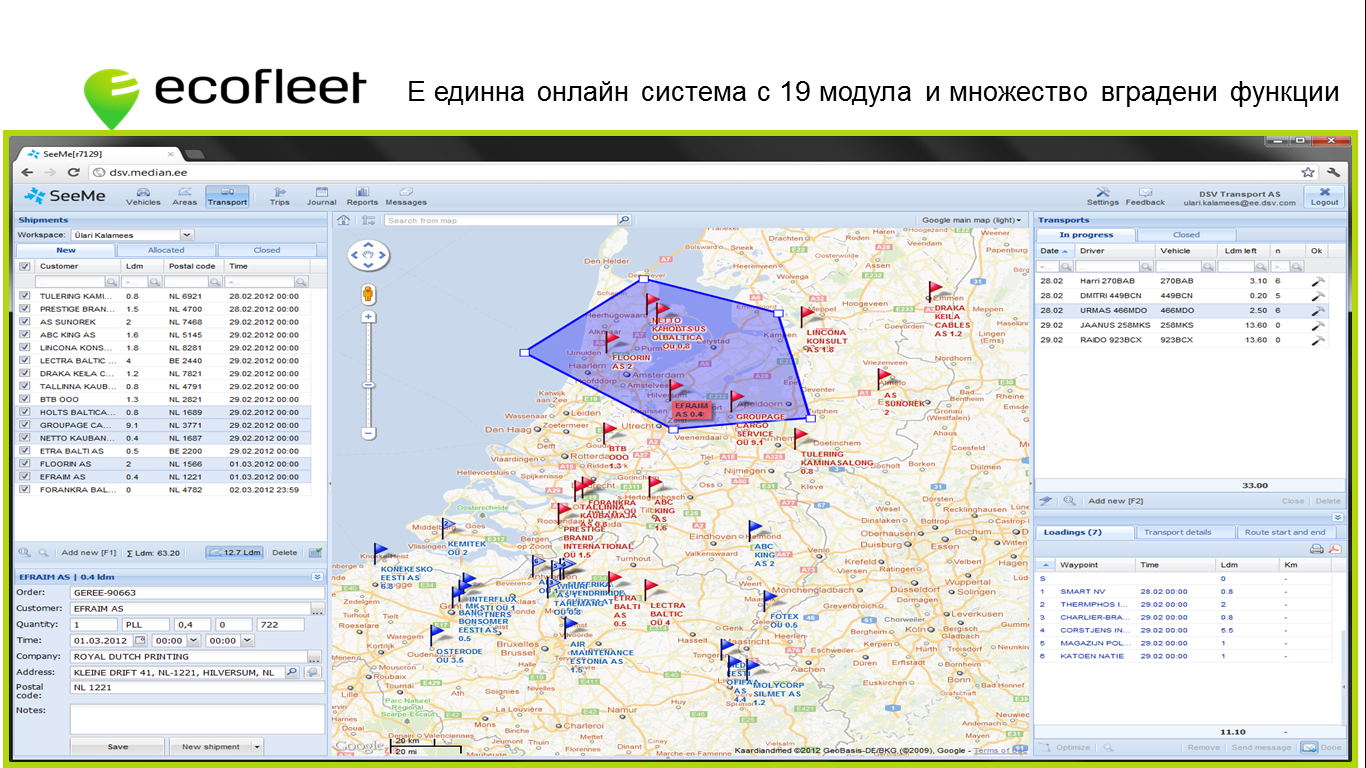Image resolution: width=1366 pixels, height=768 pixels.
Task: Click the New shipment button
Action: [210, 747]
